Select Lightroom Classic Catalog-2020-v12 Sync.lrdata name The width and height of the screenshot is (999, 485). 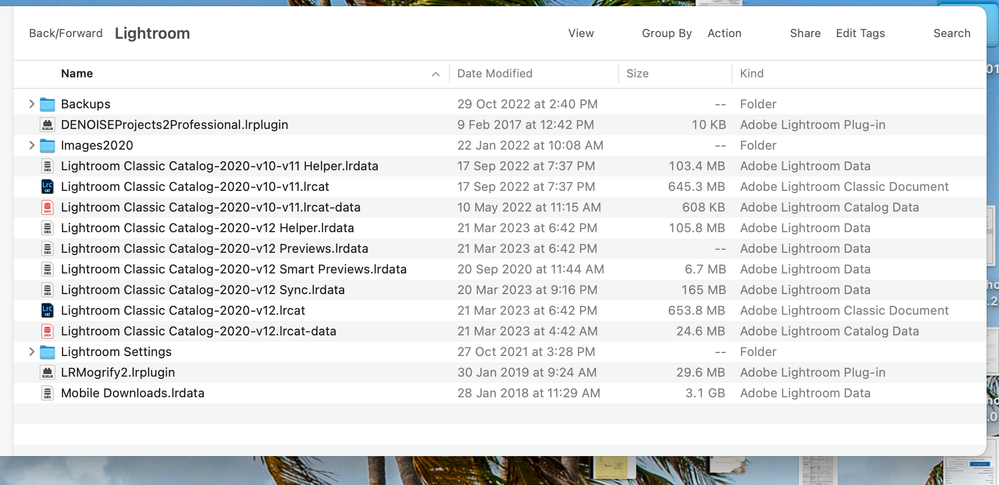point(203,290)
